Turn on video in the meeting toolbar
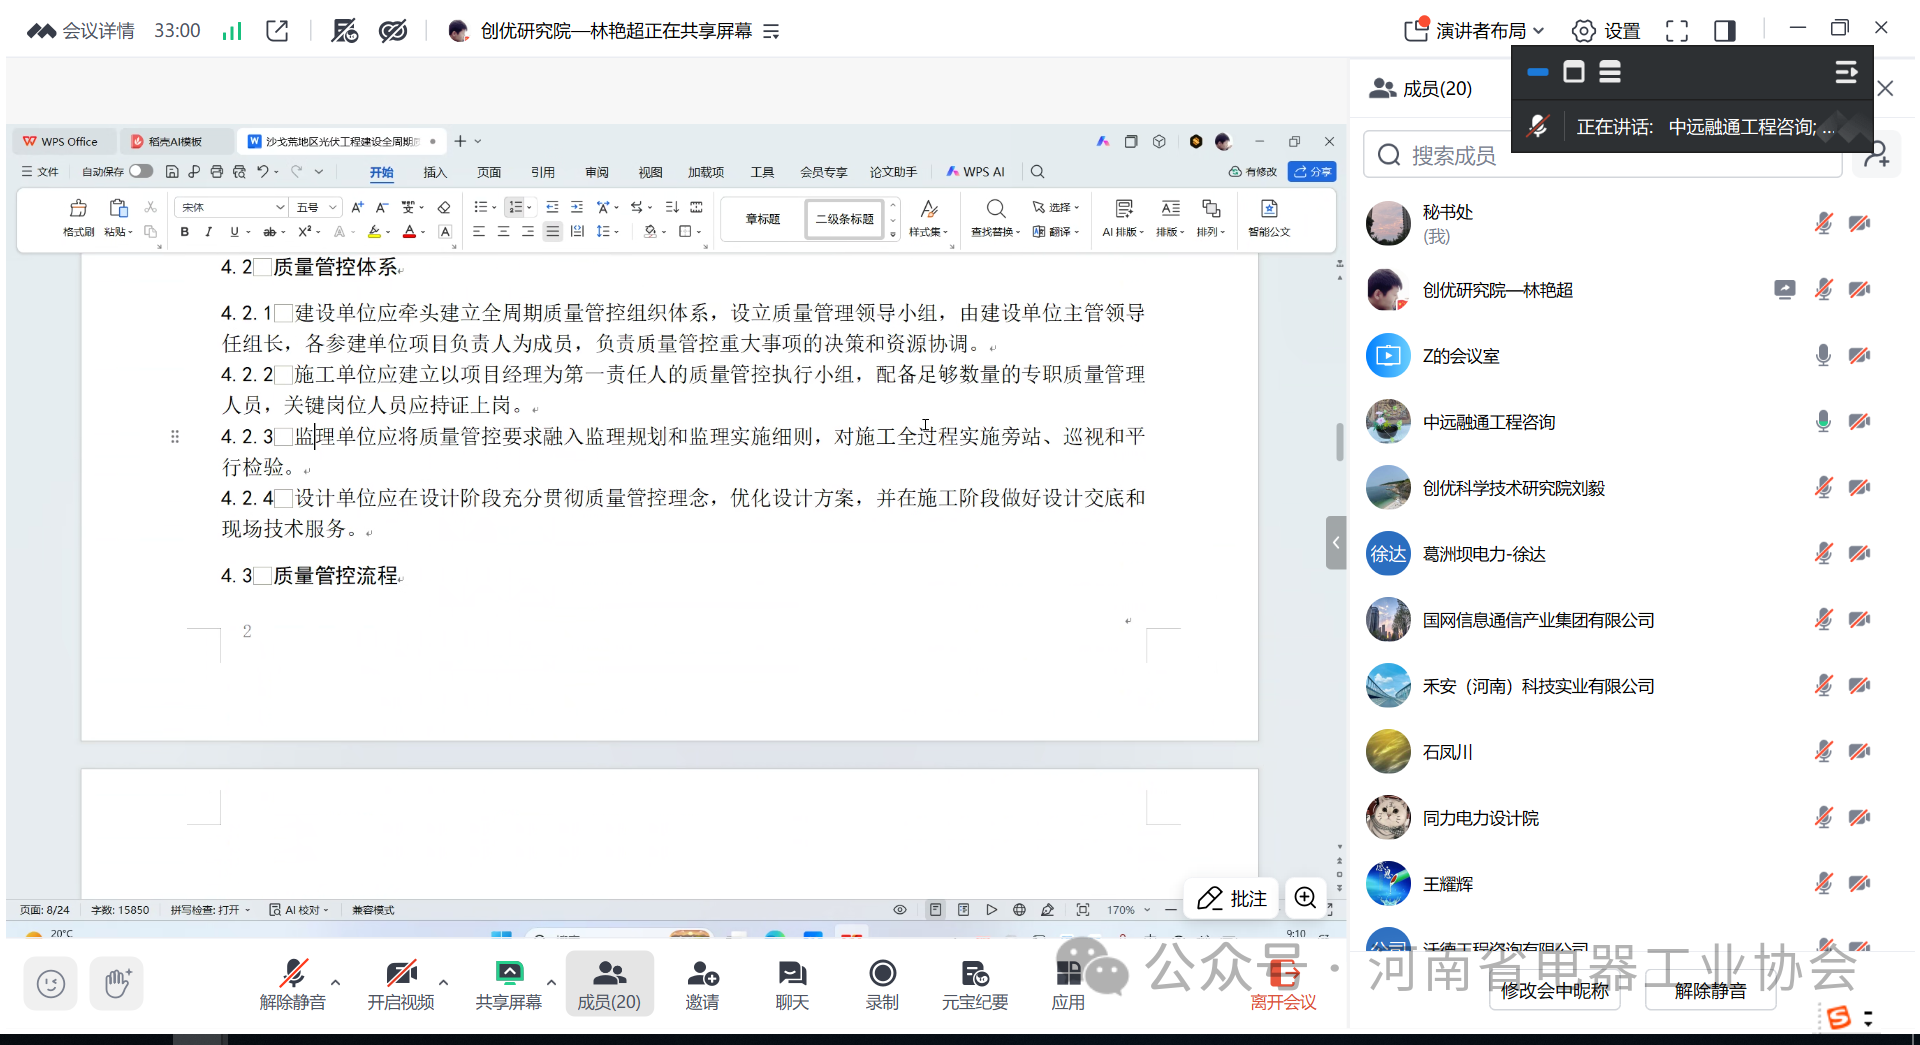 (x=400, y=984)
